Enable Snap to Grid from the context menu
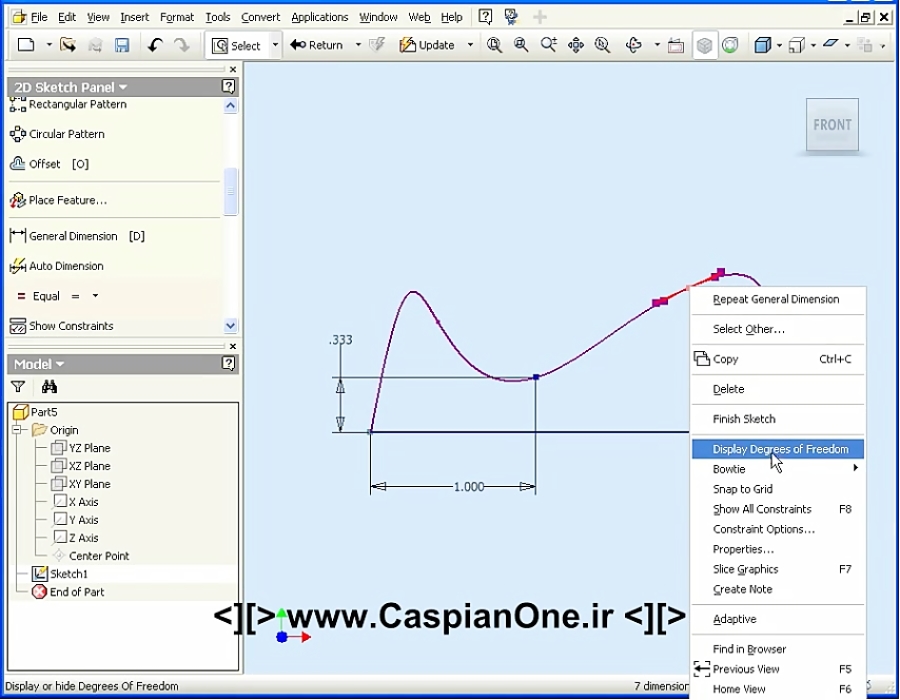Screen dimensions: 900x700 coord(742,488)
